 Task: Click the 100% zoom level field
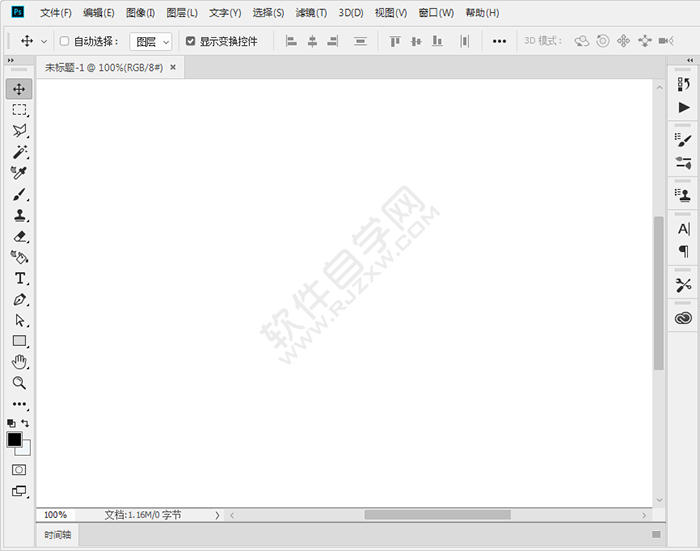click(55, 515)
